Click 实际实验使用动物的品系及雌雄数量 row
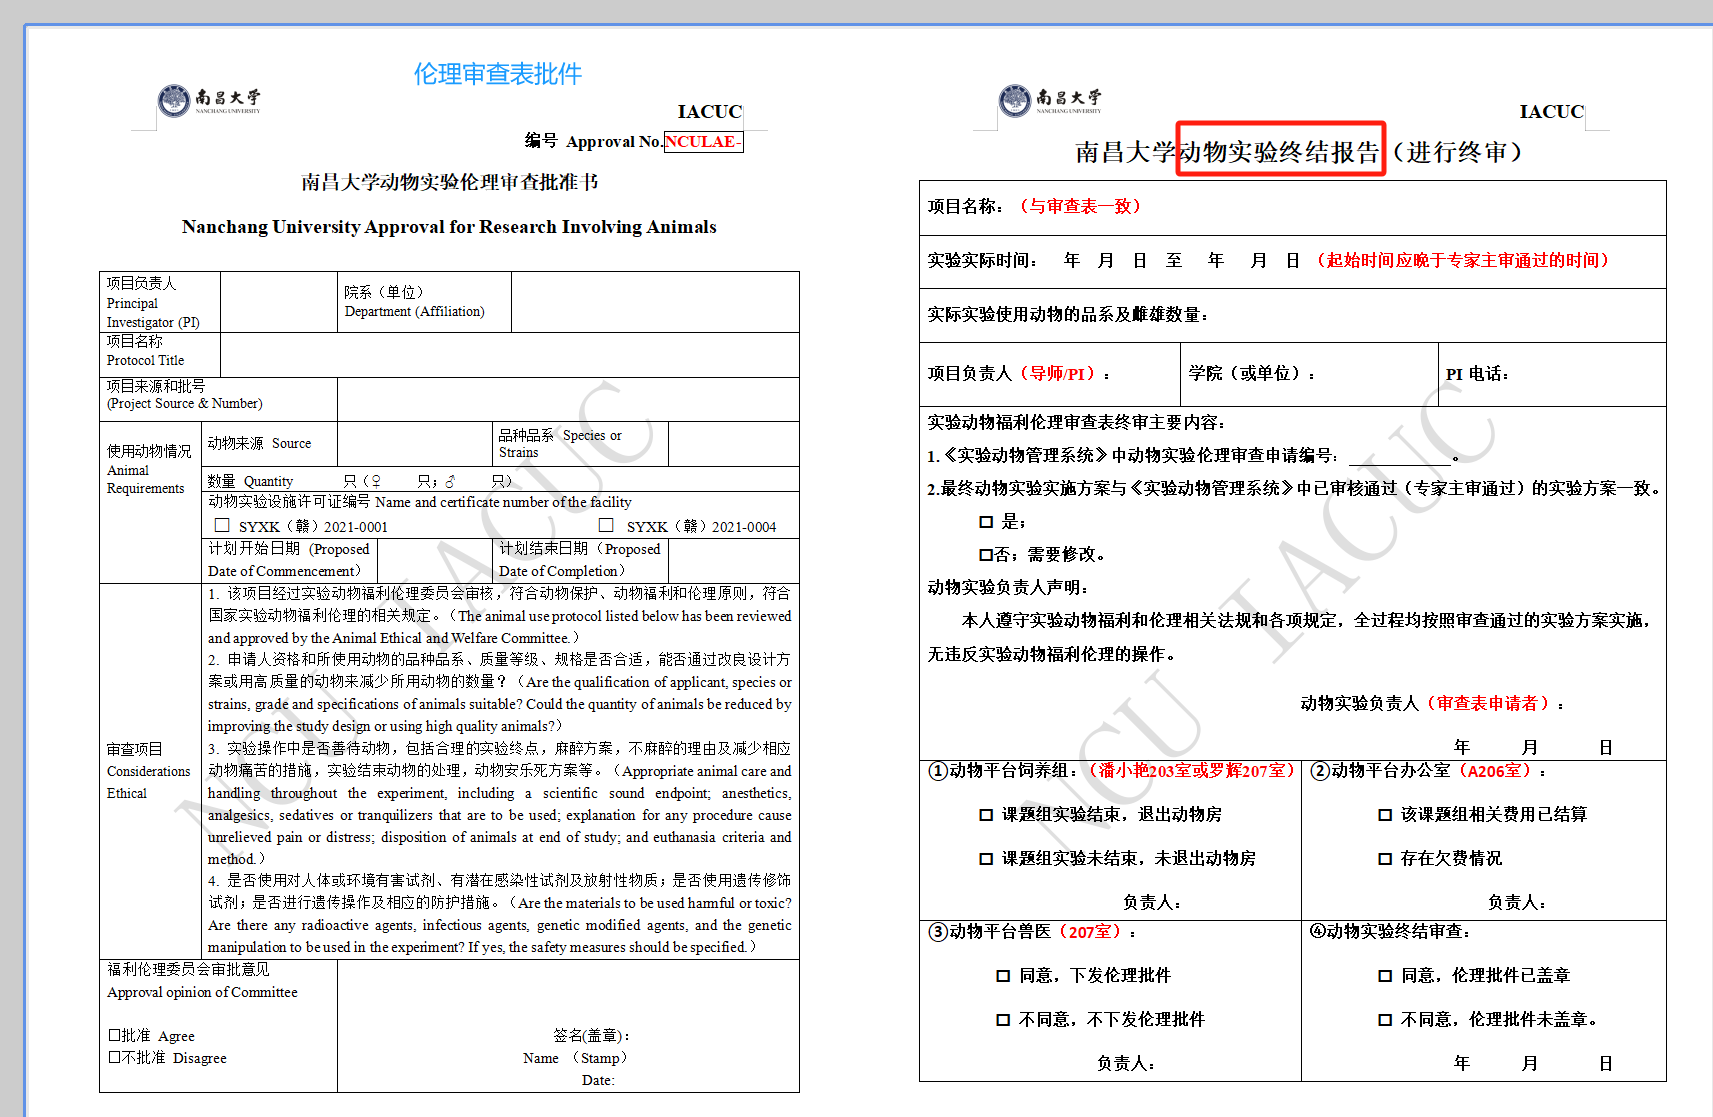1713x1117 pixels. coord(1292,315)
